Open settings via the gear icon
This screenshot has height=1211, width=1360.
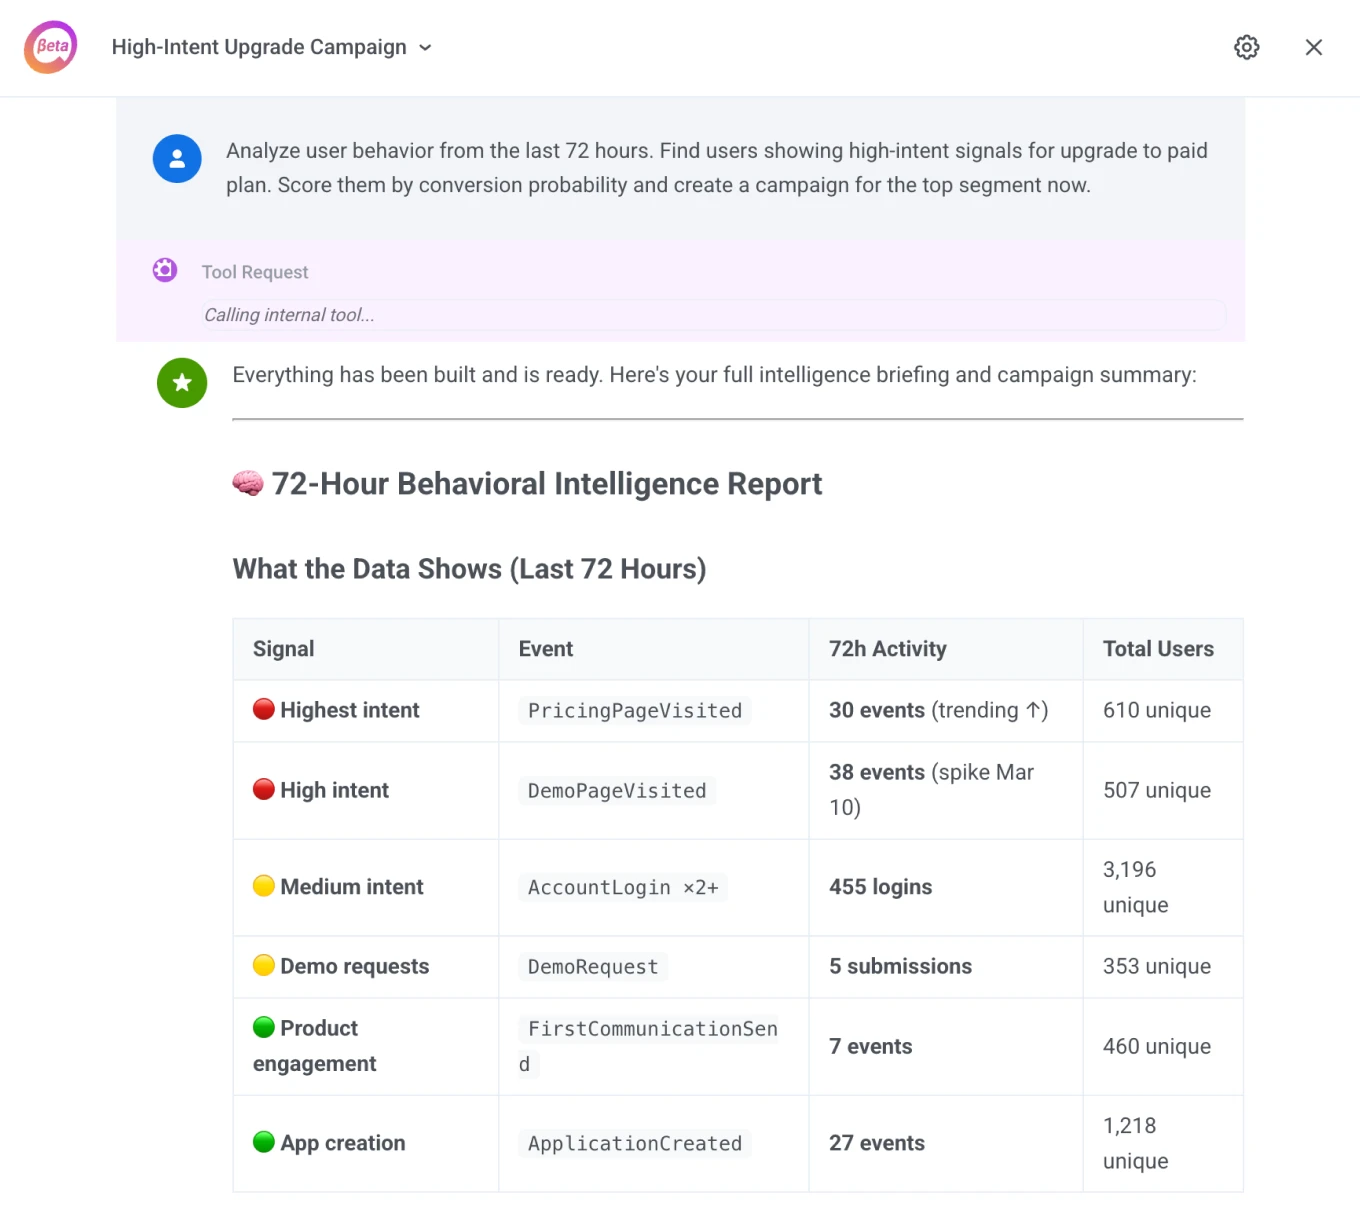point(1246,47)
